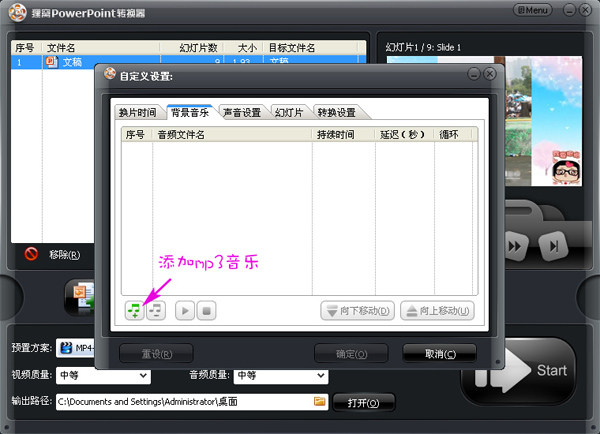Click the 延迟(秒) column header
This screenshot has height=434, width=600.
(x=405, y=135)
